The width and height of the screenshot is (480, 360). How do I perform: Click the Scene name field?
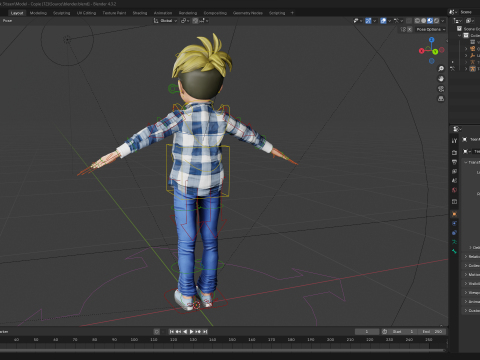click(x=470, y=12)
